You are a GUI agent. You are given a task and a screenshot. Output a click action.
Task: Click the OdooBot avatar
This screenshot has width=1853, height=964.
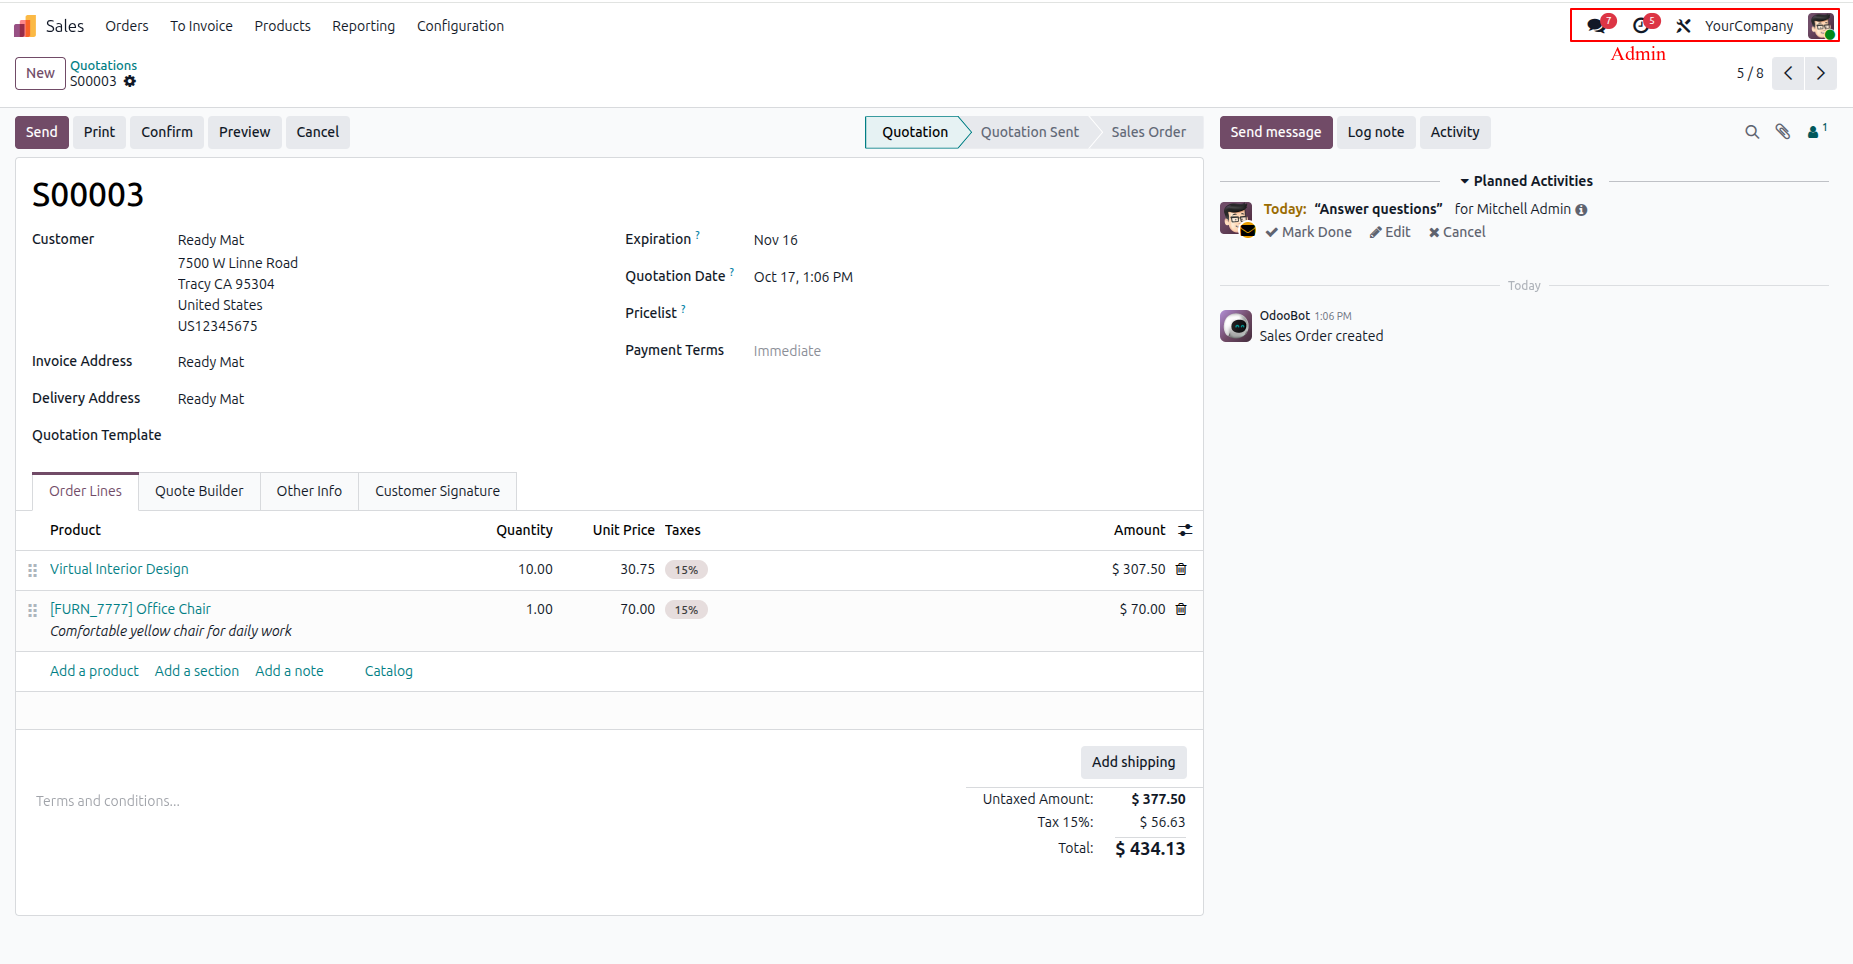click(x=1236, y=326)
